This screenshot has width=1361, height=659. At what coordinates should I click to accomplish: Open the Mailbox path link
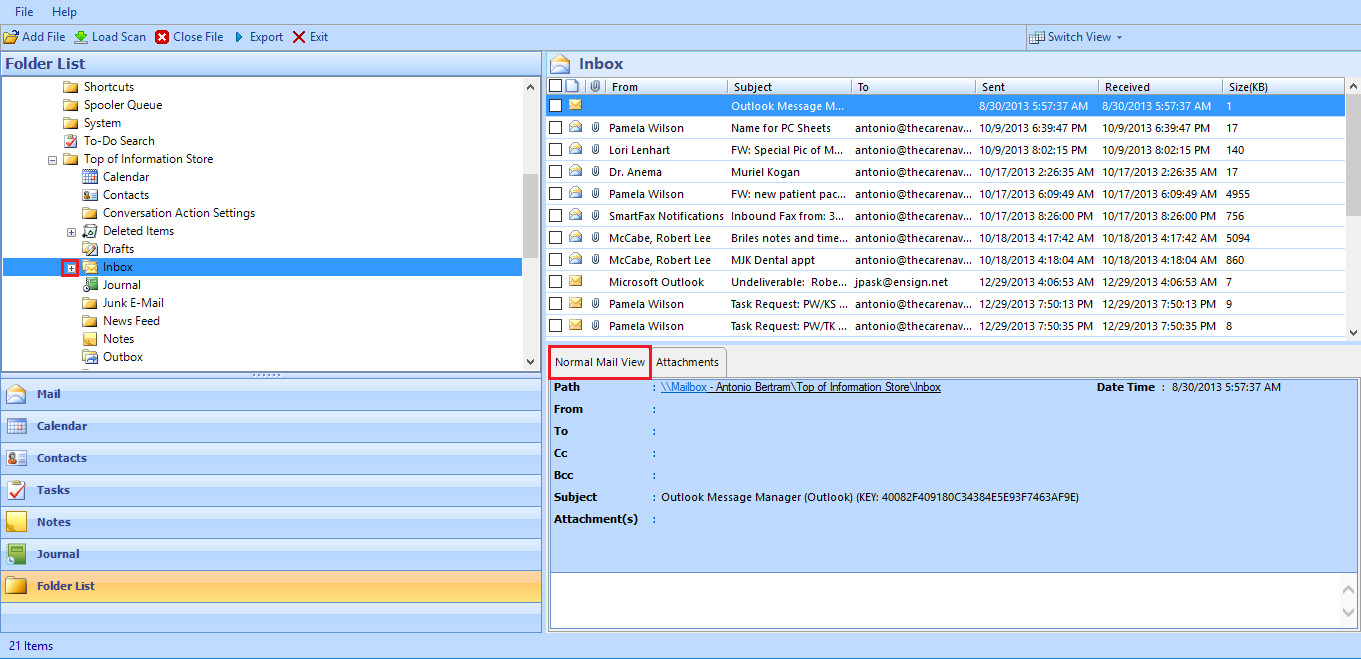[x=800, y=387]
